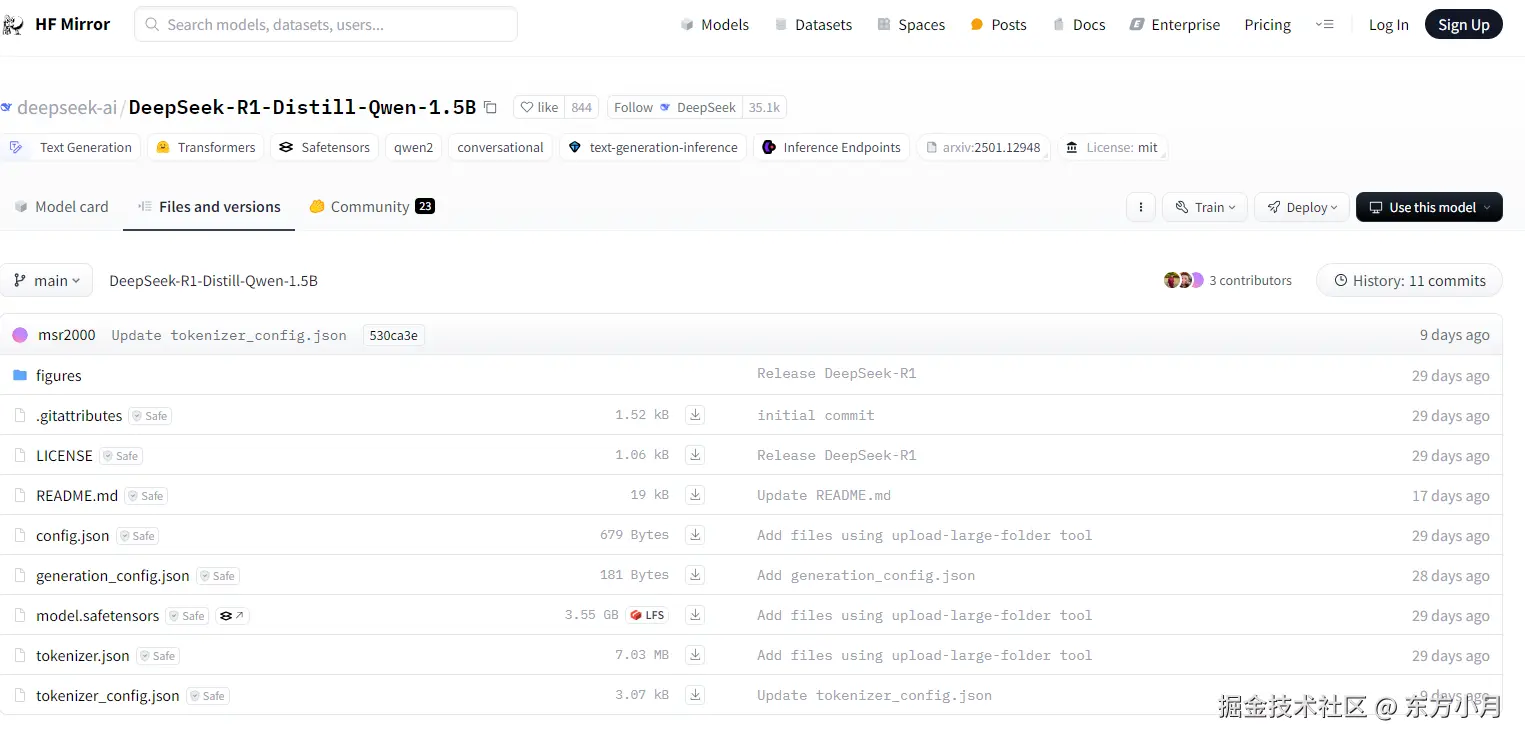This screenshot has height=742, width=1525.
Task: Open the Spaces menu
Action: pos(911,25)
